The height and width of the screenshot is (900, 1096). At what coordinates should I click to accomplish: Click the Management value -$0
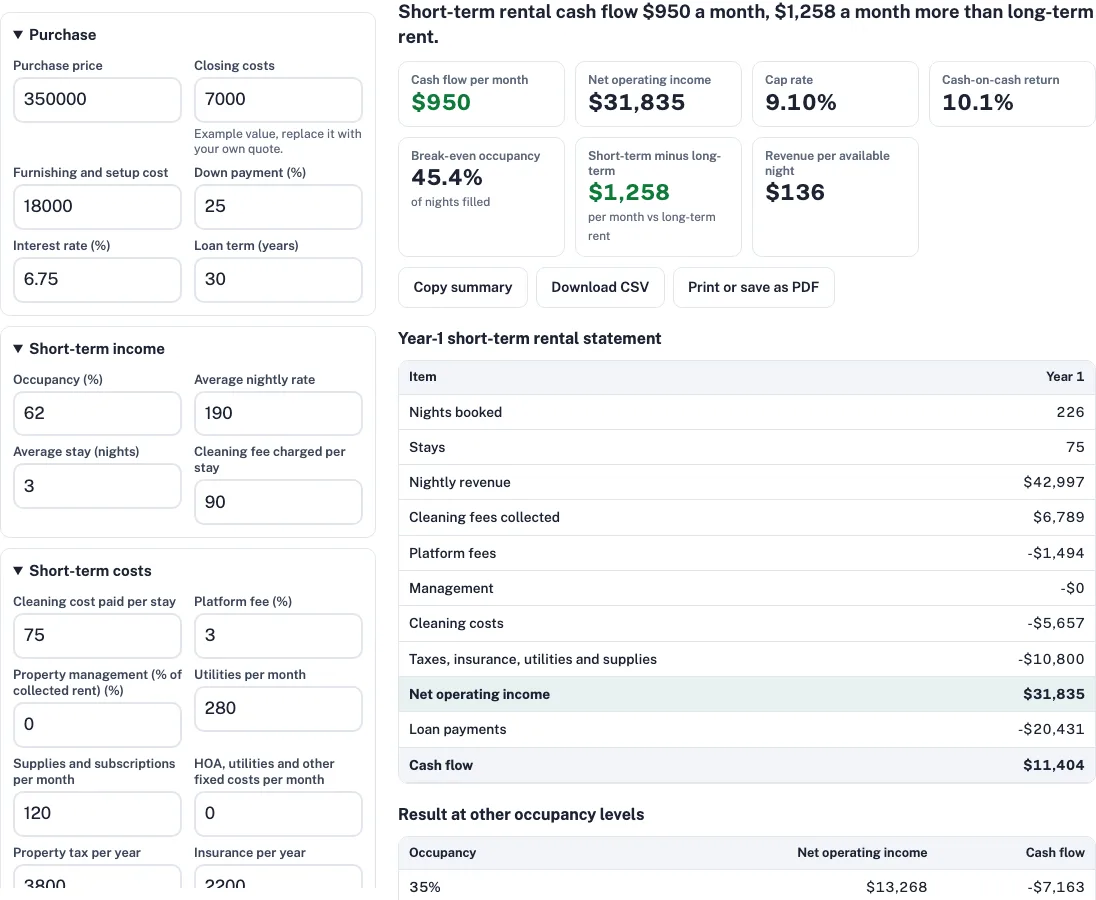click(x=1072, y=588)
